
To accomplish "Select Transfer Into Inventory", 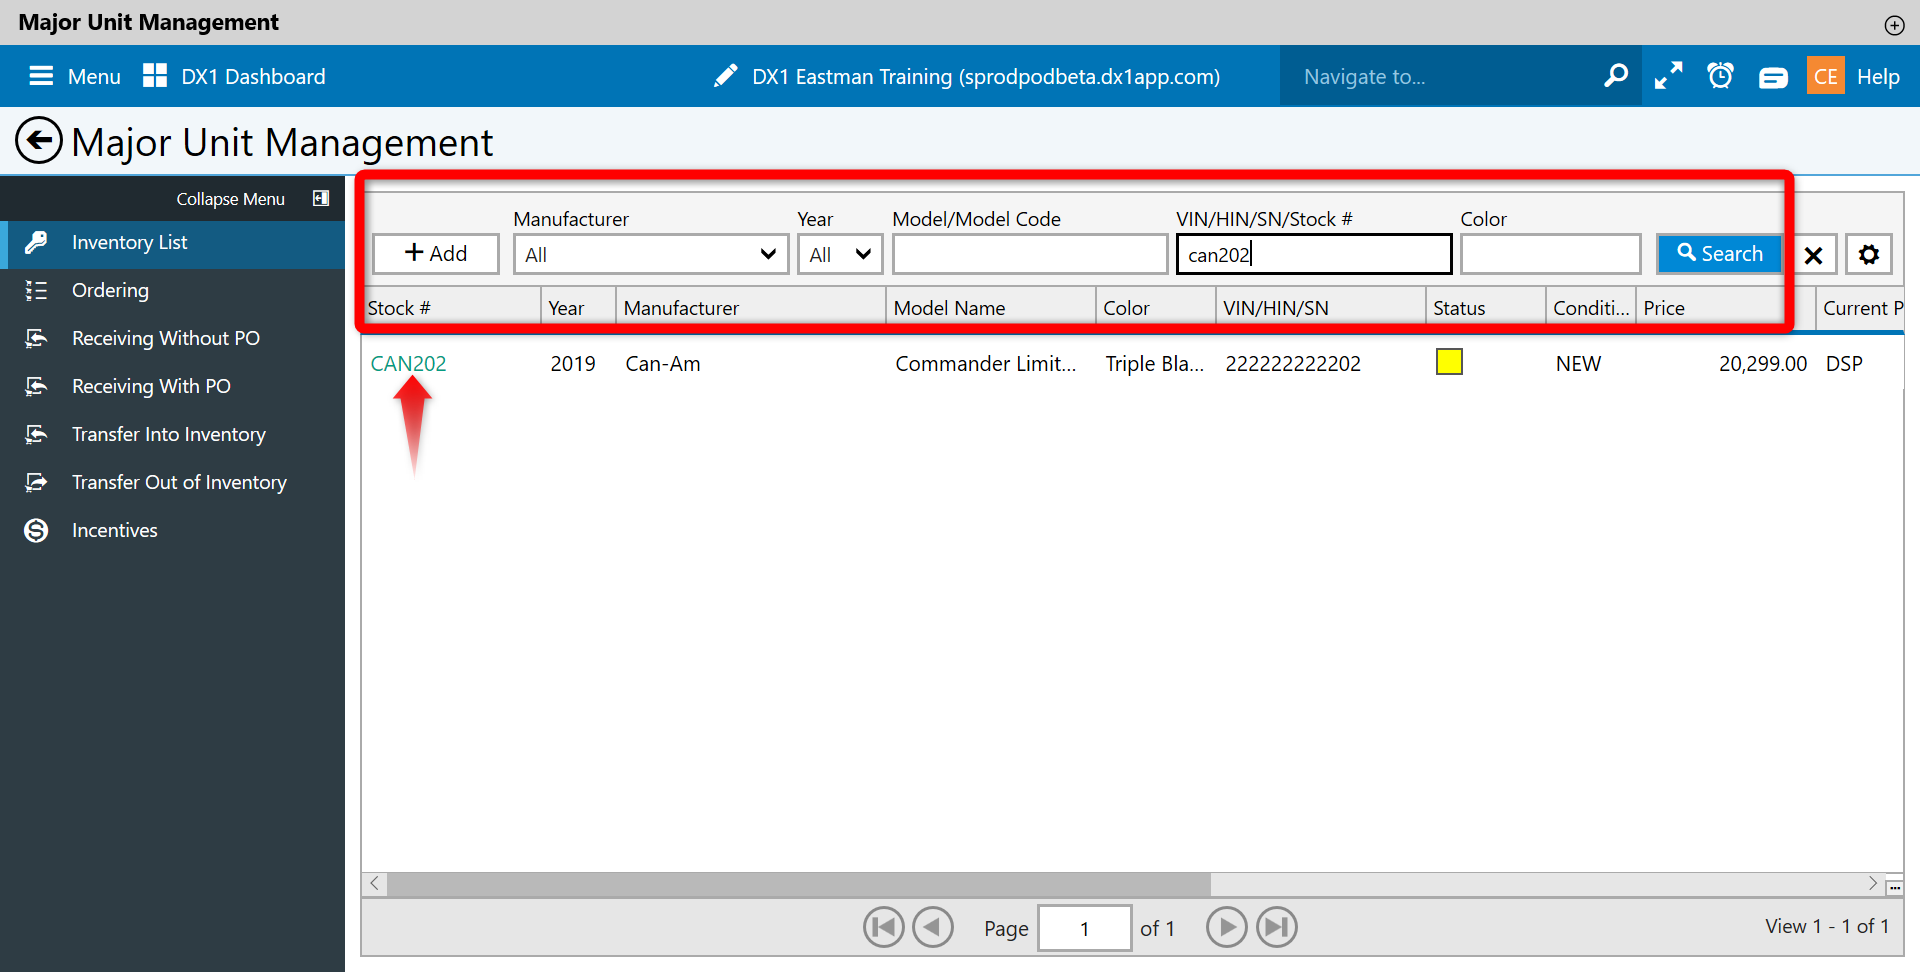I will (172, 434).
